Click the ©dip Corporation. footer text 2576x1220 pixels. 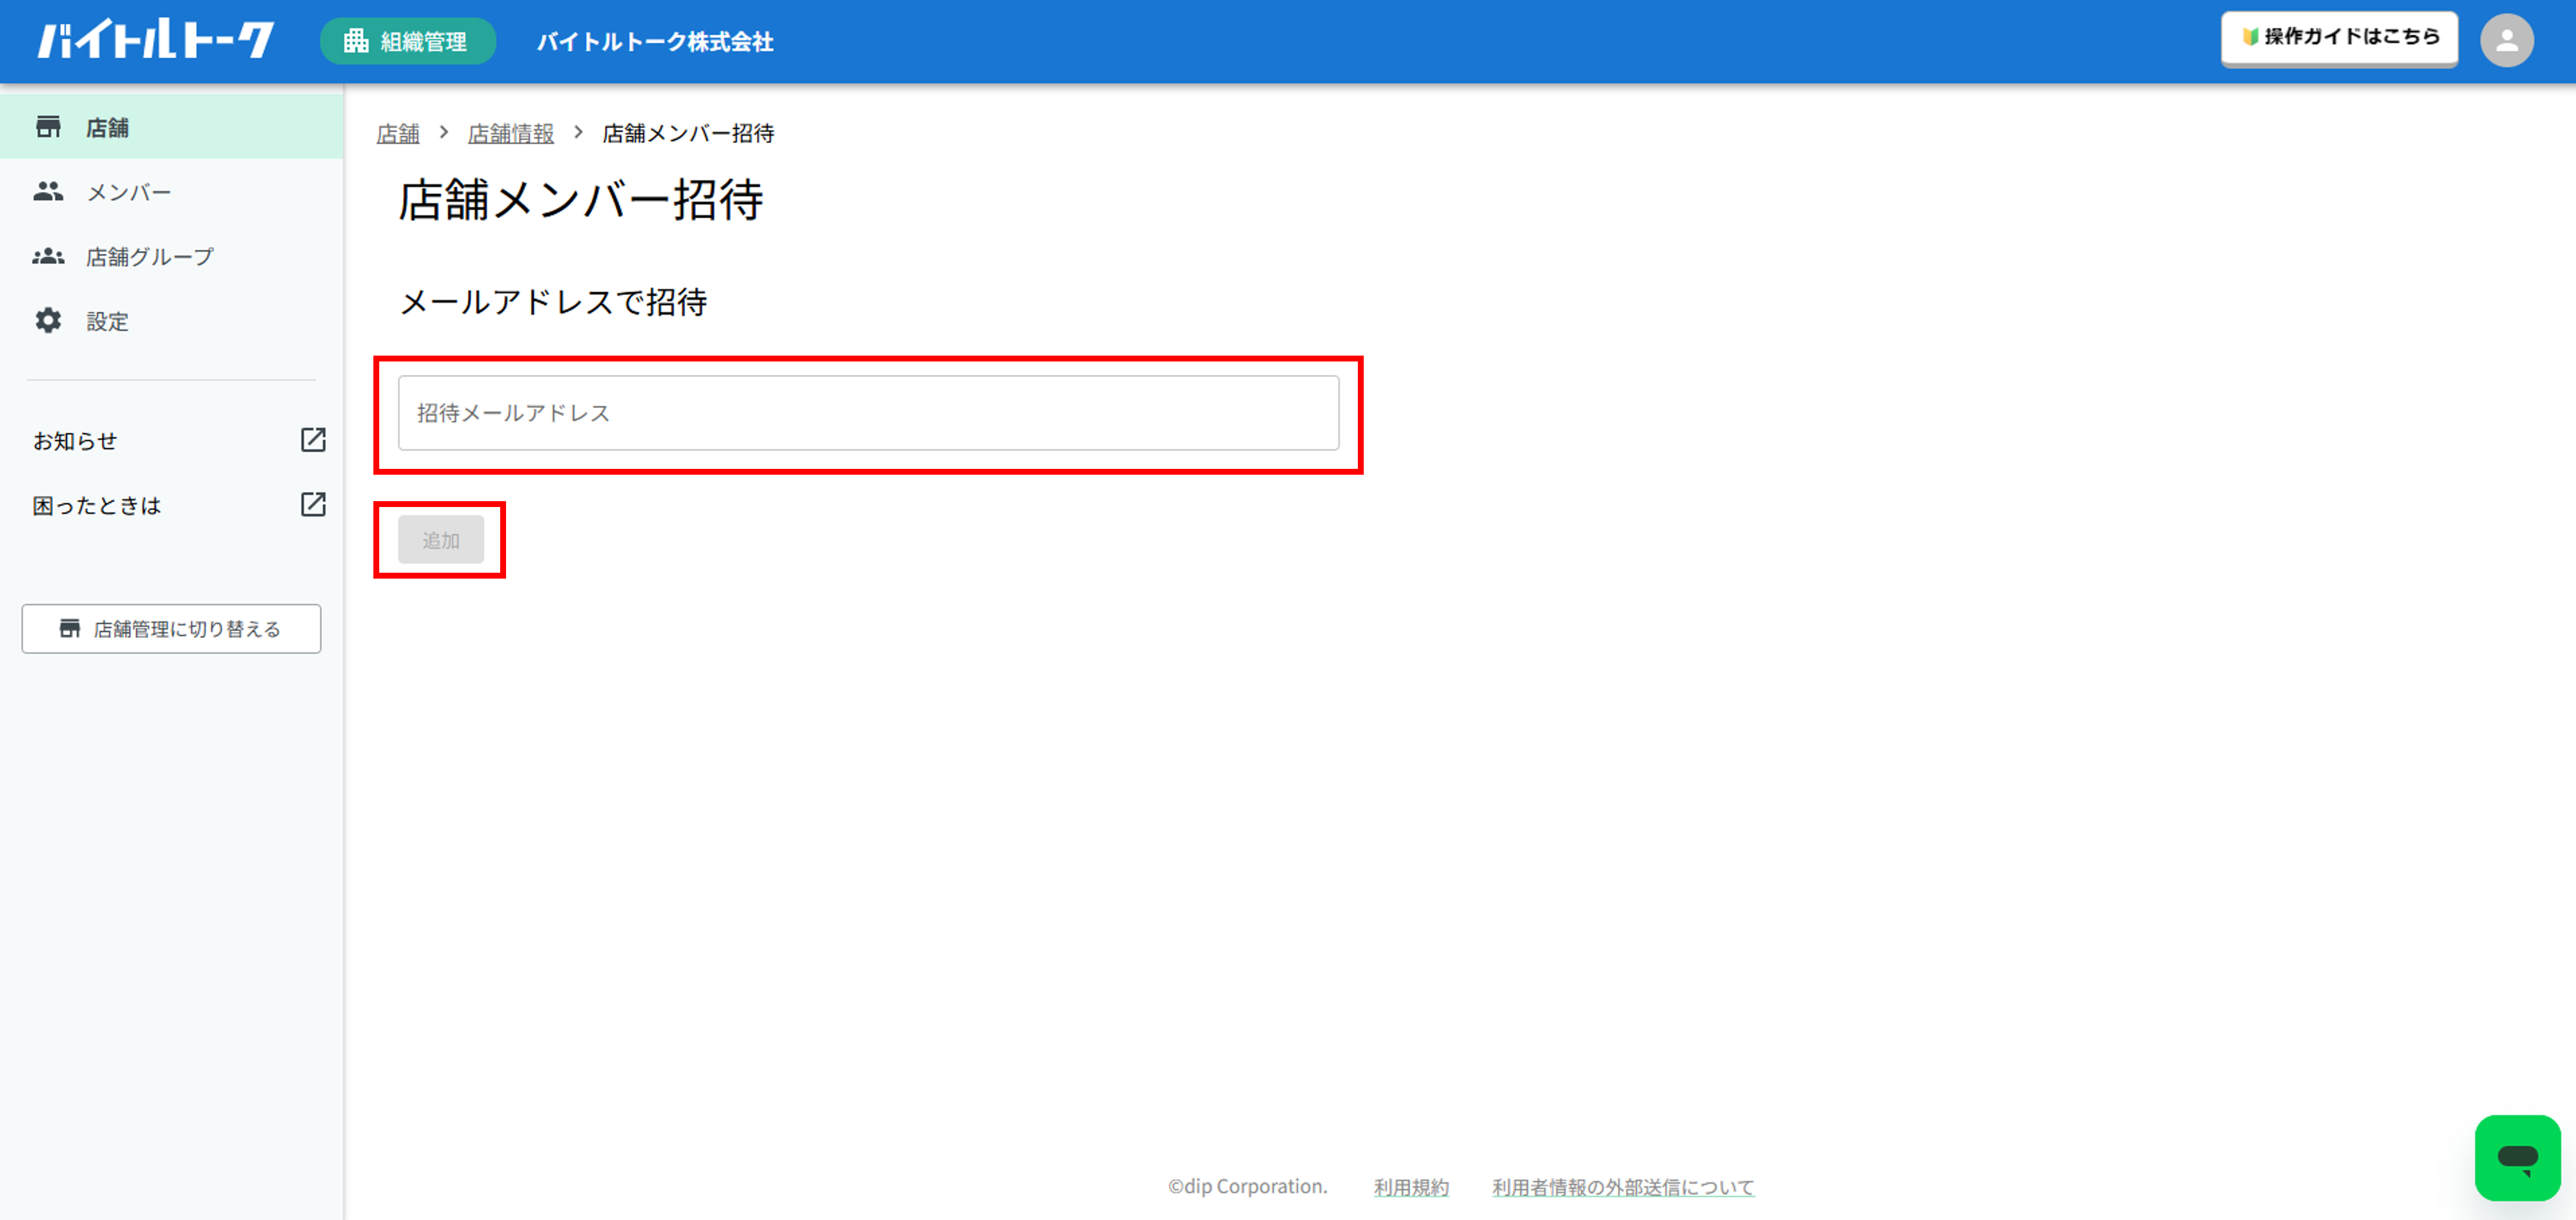pyautogui.click(x=1248, y=1186)
